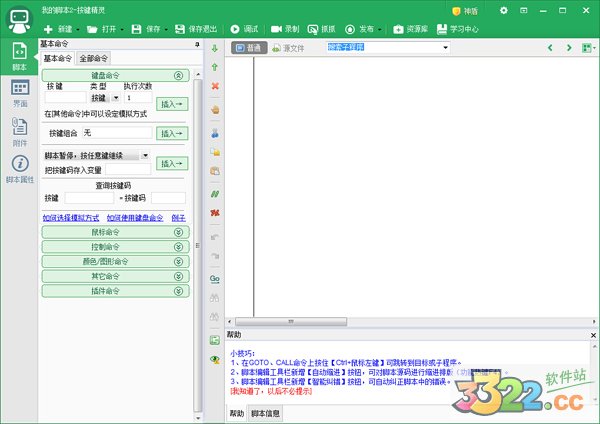Open the 附件 attachments sidebar icon
Screen dimensions: 600x424
(19, 130)
